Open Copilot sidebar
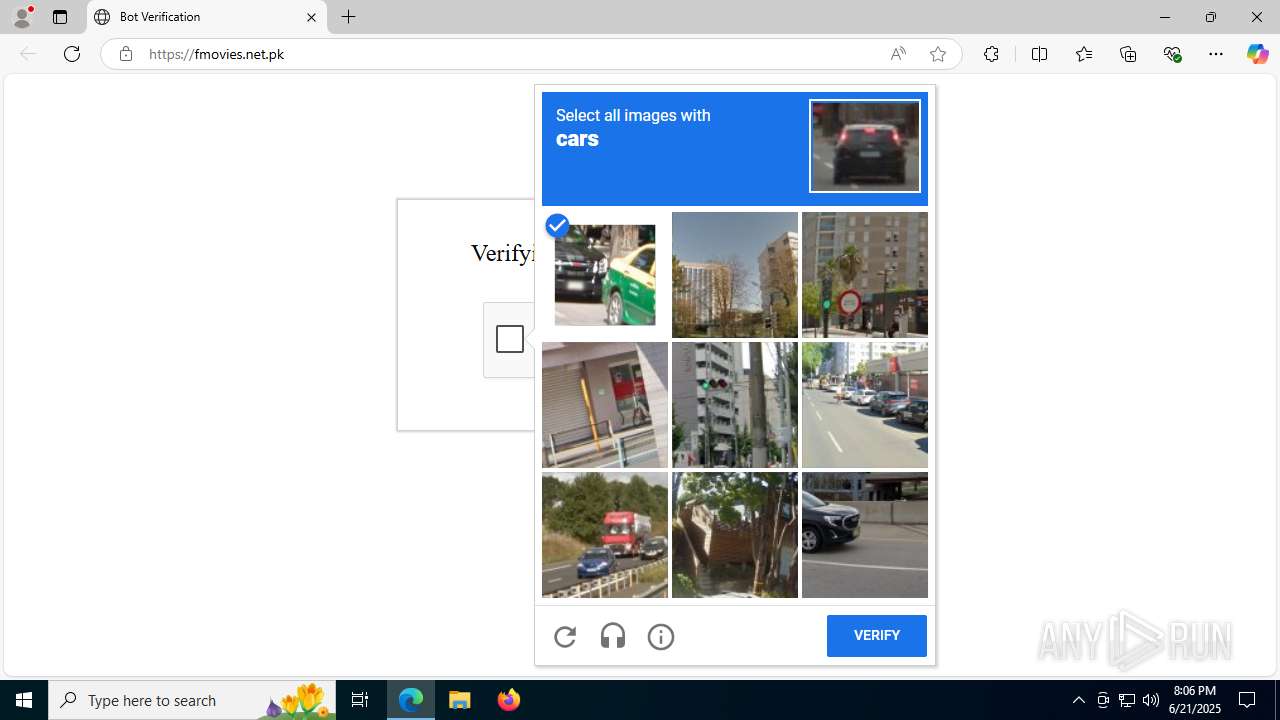The width and height of the screenshot is (1280, 720). (1257, 54)
